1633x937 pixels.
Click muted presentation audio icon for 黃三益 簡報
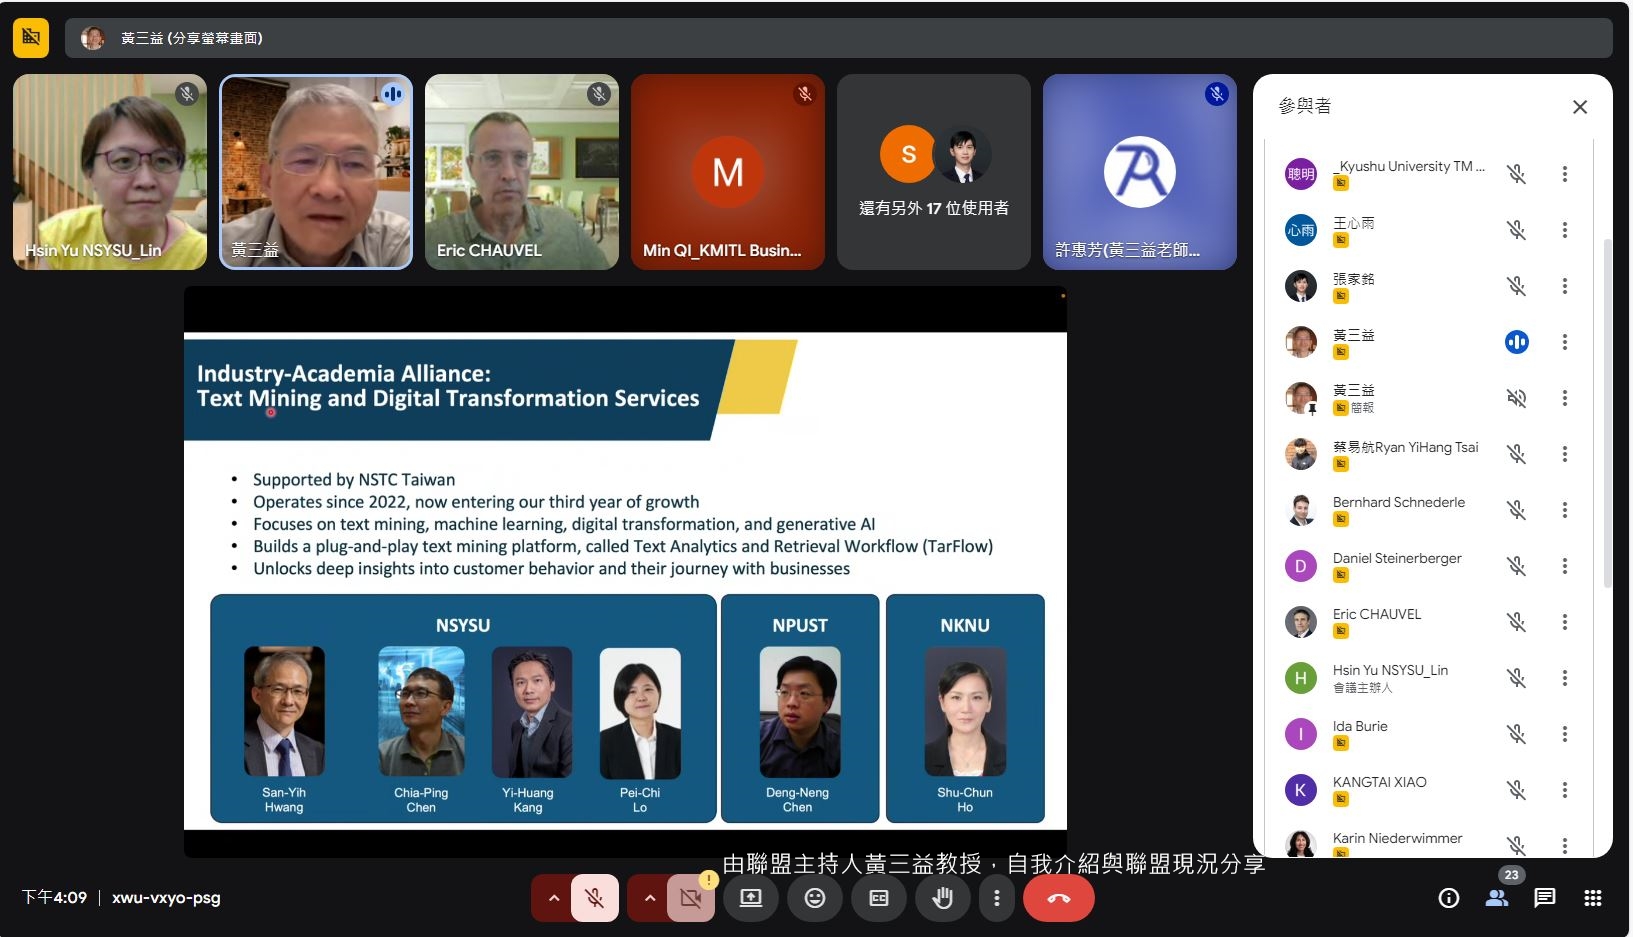(x=1517, y=398)
